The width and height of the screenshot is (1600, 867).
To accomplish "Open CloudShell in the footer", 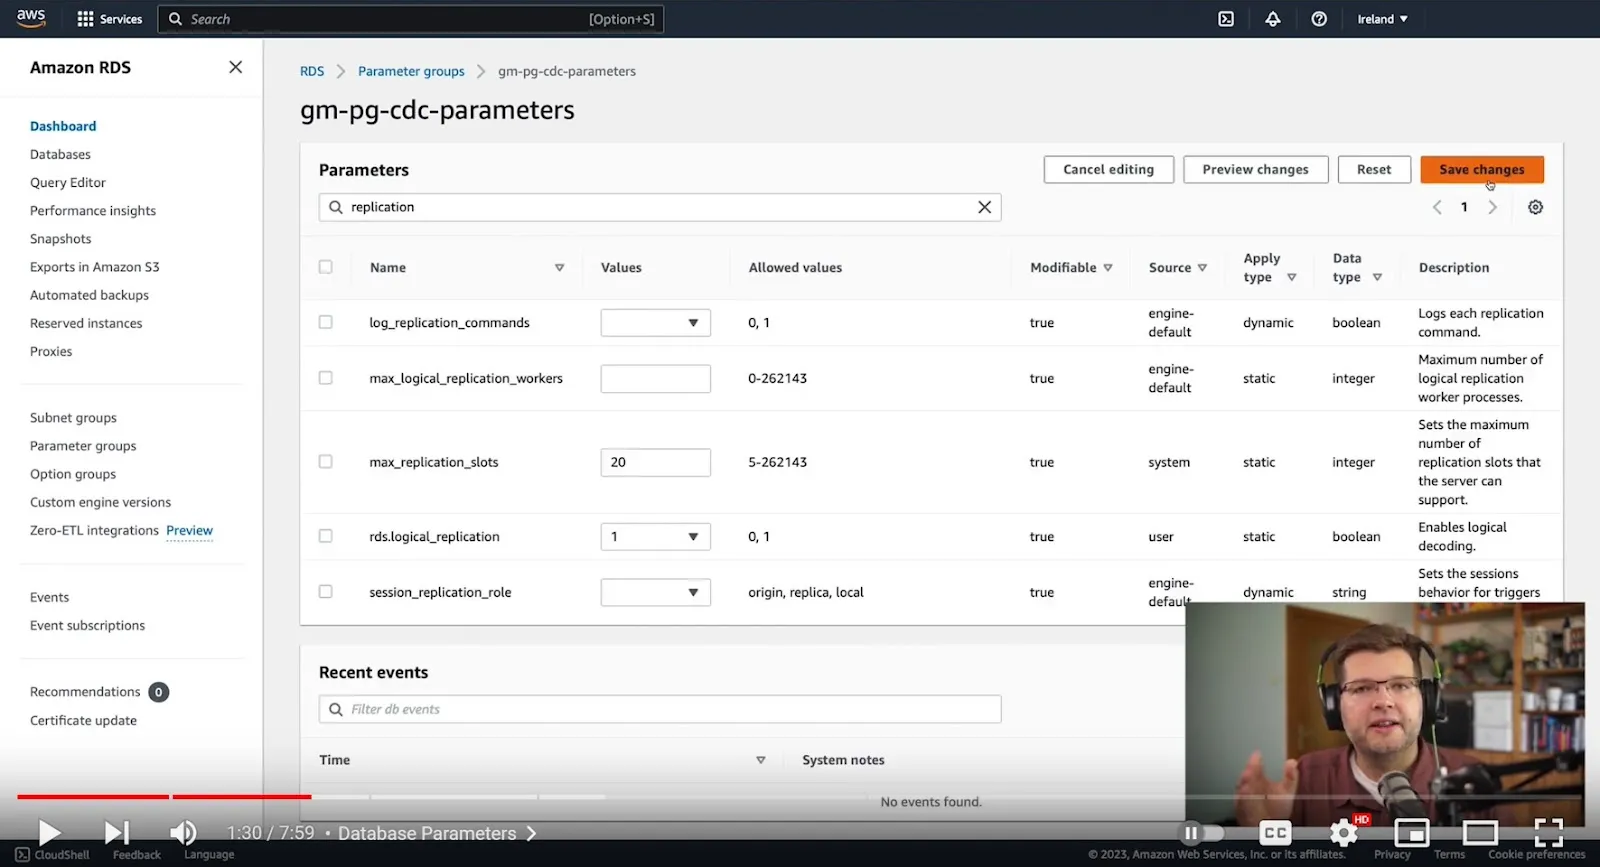I will 52,855.
